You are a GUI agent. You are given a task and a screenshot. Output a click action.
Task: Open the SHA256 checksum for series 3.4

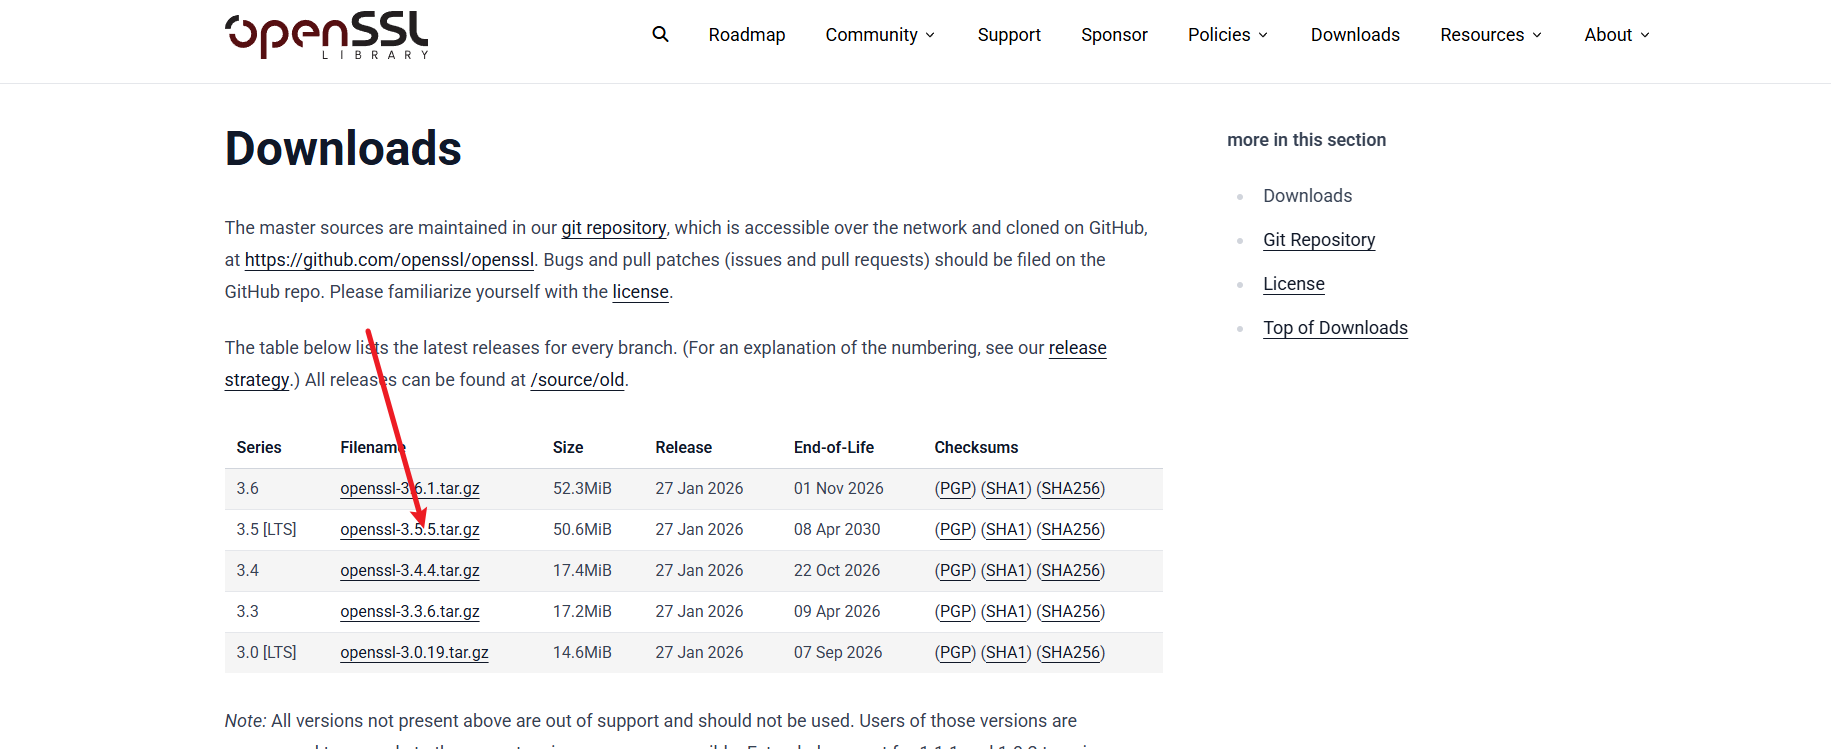click(1070, 571)
